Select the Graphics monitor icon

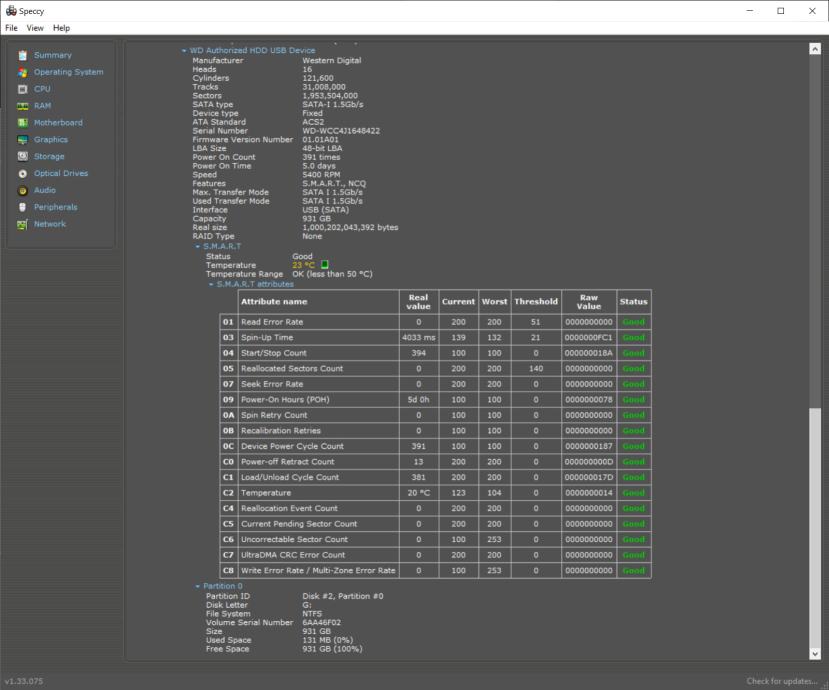coord(22,140)
